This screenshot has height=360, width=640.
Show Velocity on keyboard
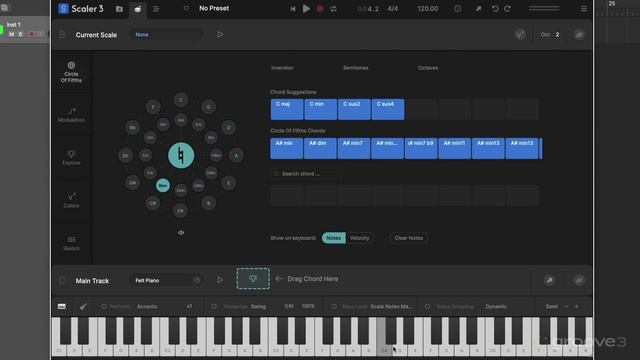click(x=360, y=238)
